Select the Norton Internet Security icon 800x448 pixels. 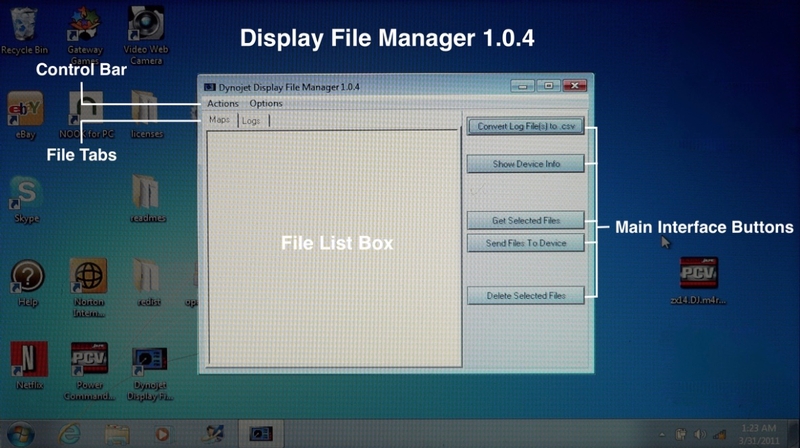pyautogui.click(x=87, y=276)
